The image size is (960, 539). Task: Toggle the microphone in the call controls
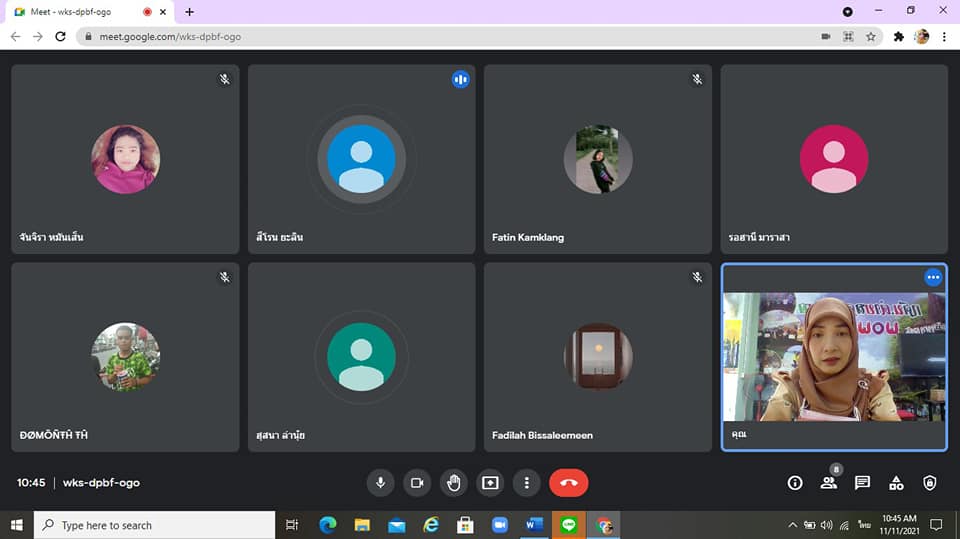(380, 483)
